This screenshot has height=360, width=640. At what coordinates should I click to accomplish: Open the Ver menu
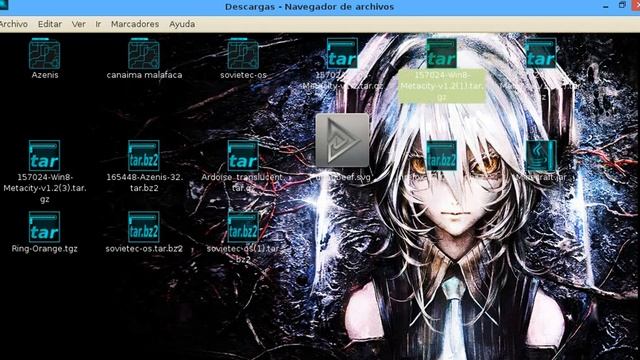point(79,24)
